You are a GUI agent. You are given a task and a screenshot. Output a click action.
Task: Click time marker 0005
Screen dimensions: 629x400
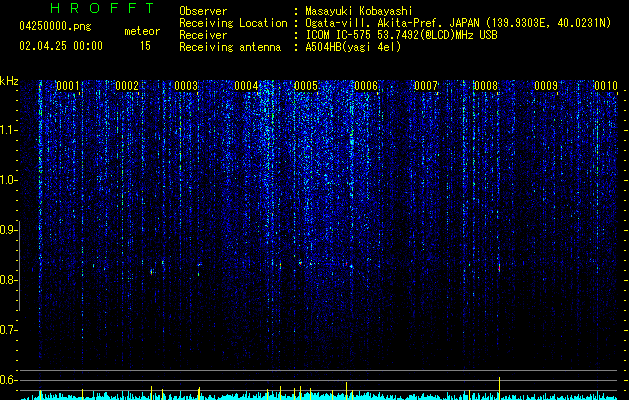tap(306, 86)
